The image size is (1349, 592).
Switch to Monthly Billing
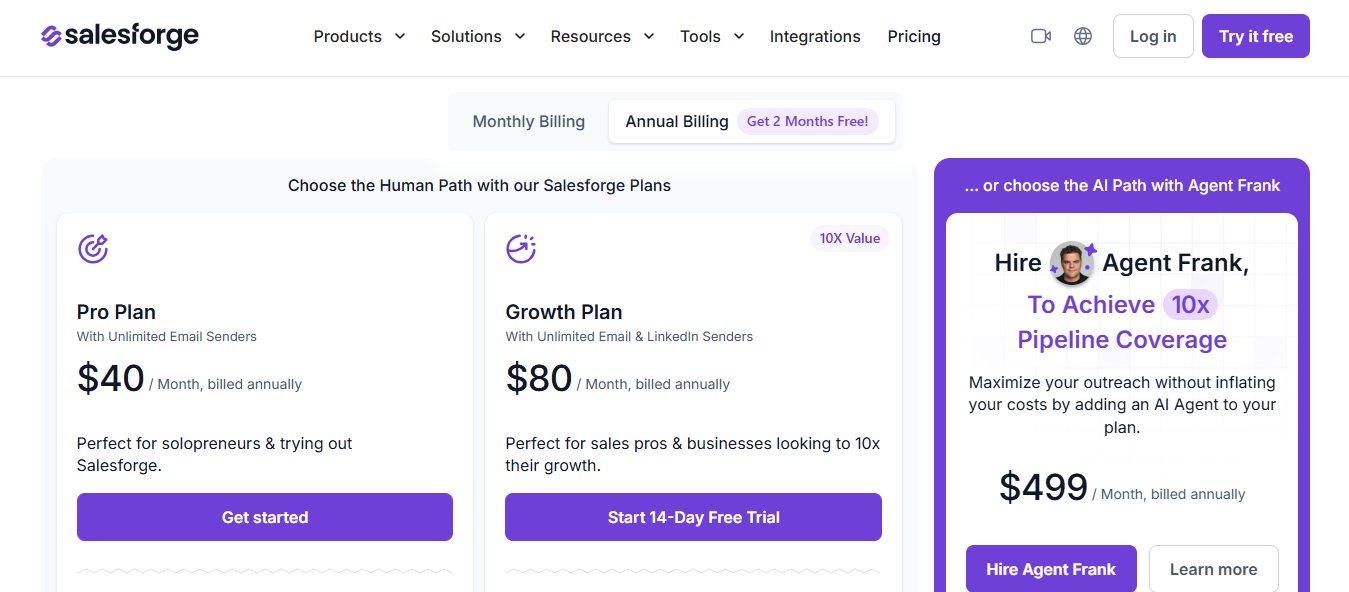click(528, 120)
